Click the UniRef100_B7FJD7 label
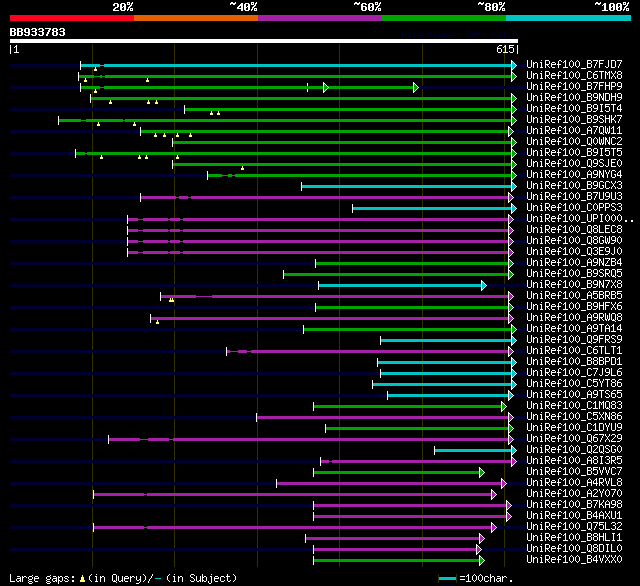This screenshot has height=586, width=640. pos(574,64)
